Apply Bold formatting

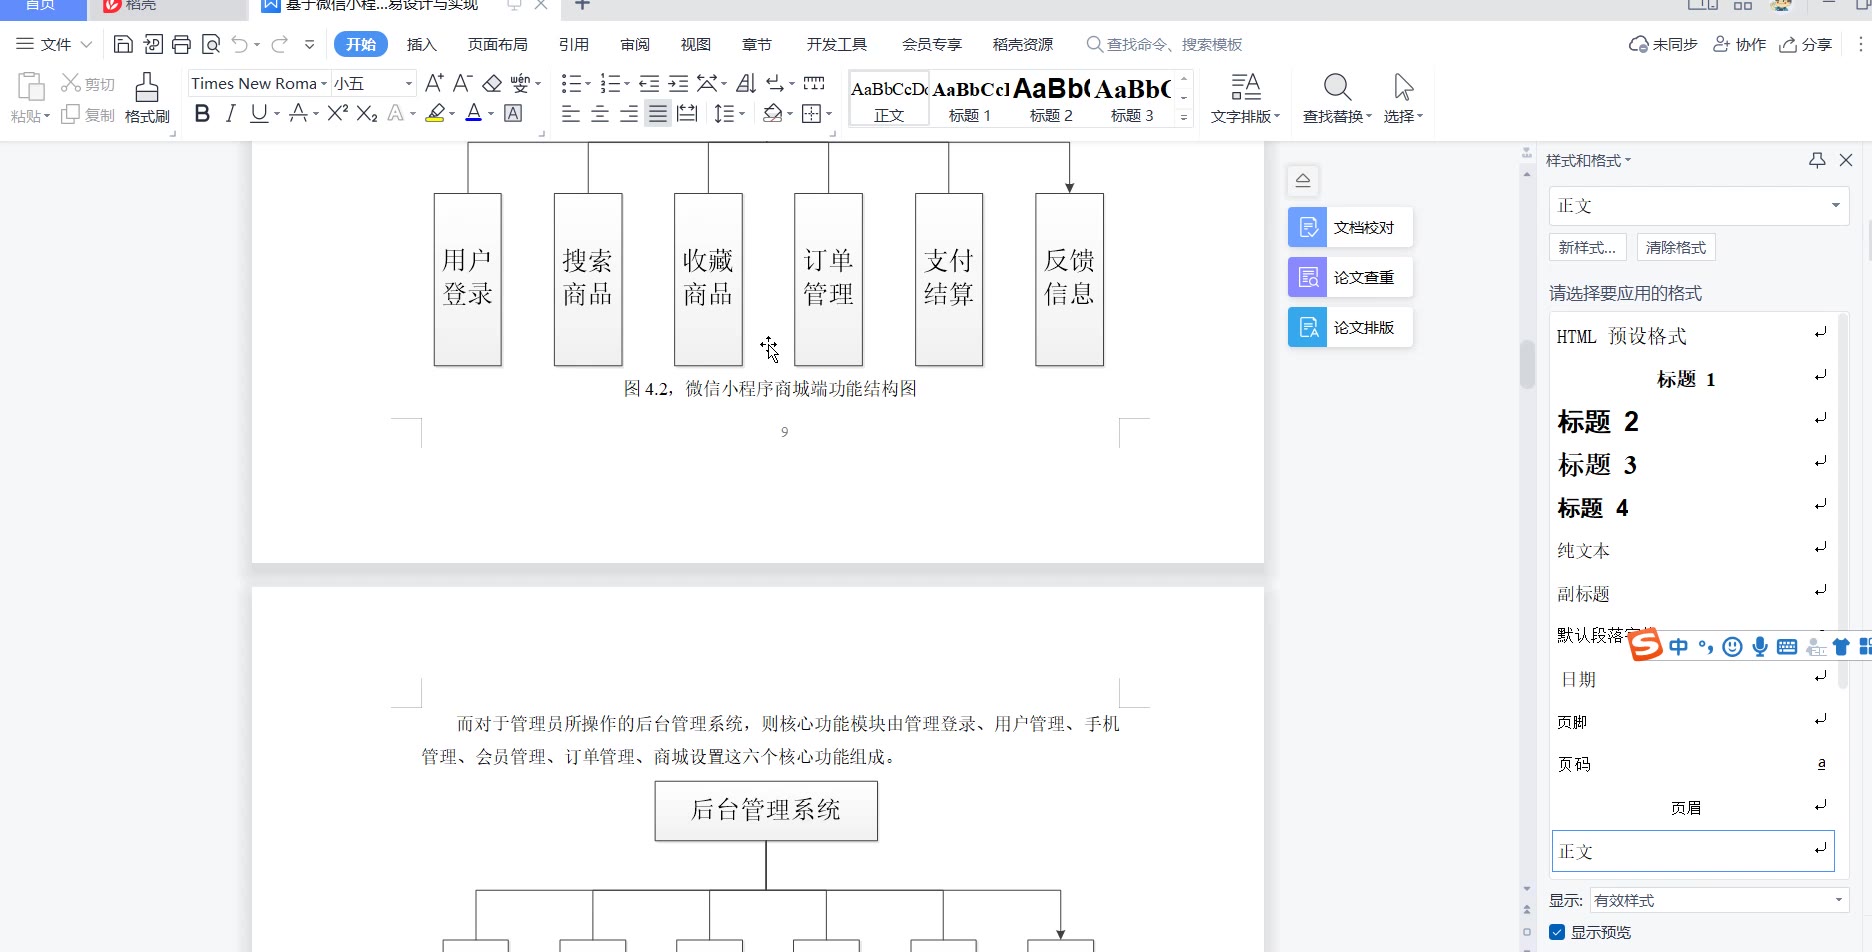[x=202, y=113]
